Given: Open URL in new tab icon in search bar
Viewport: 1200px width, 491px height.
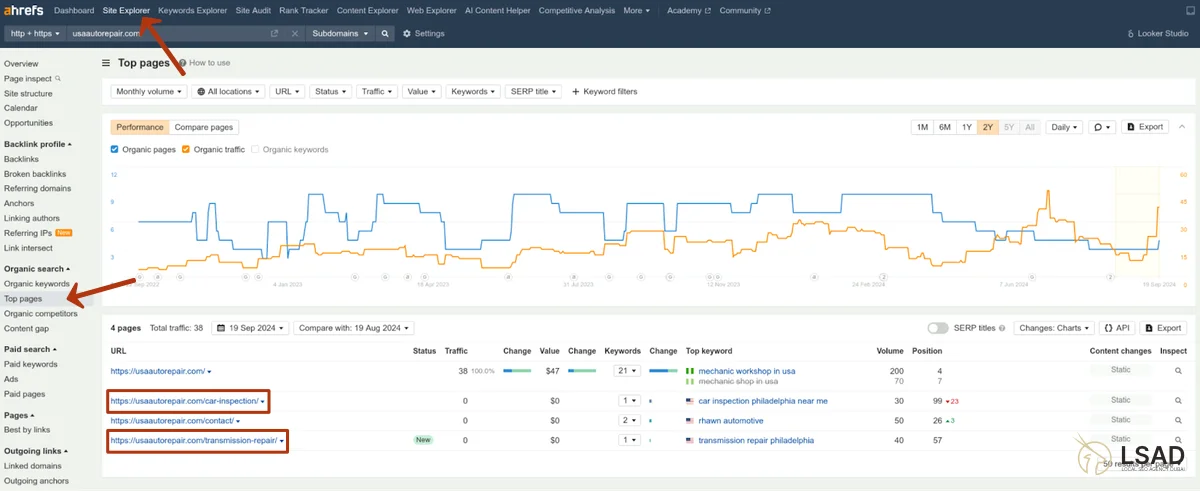Looking at the screenshot, I should [275, 33].
